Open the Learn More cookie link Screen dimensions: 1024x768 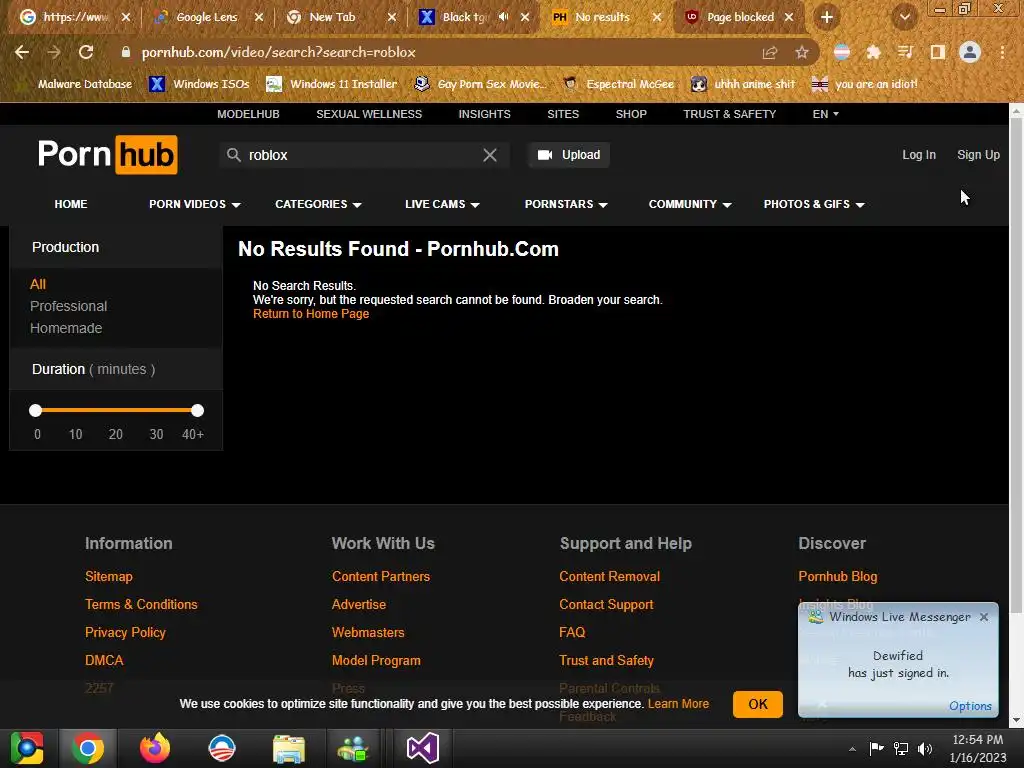pyautogui.click(x=678, y=704)
